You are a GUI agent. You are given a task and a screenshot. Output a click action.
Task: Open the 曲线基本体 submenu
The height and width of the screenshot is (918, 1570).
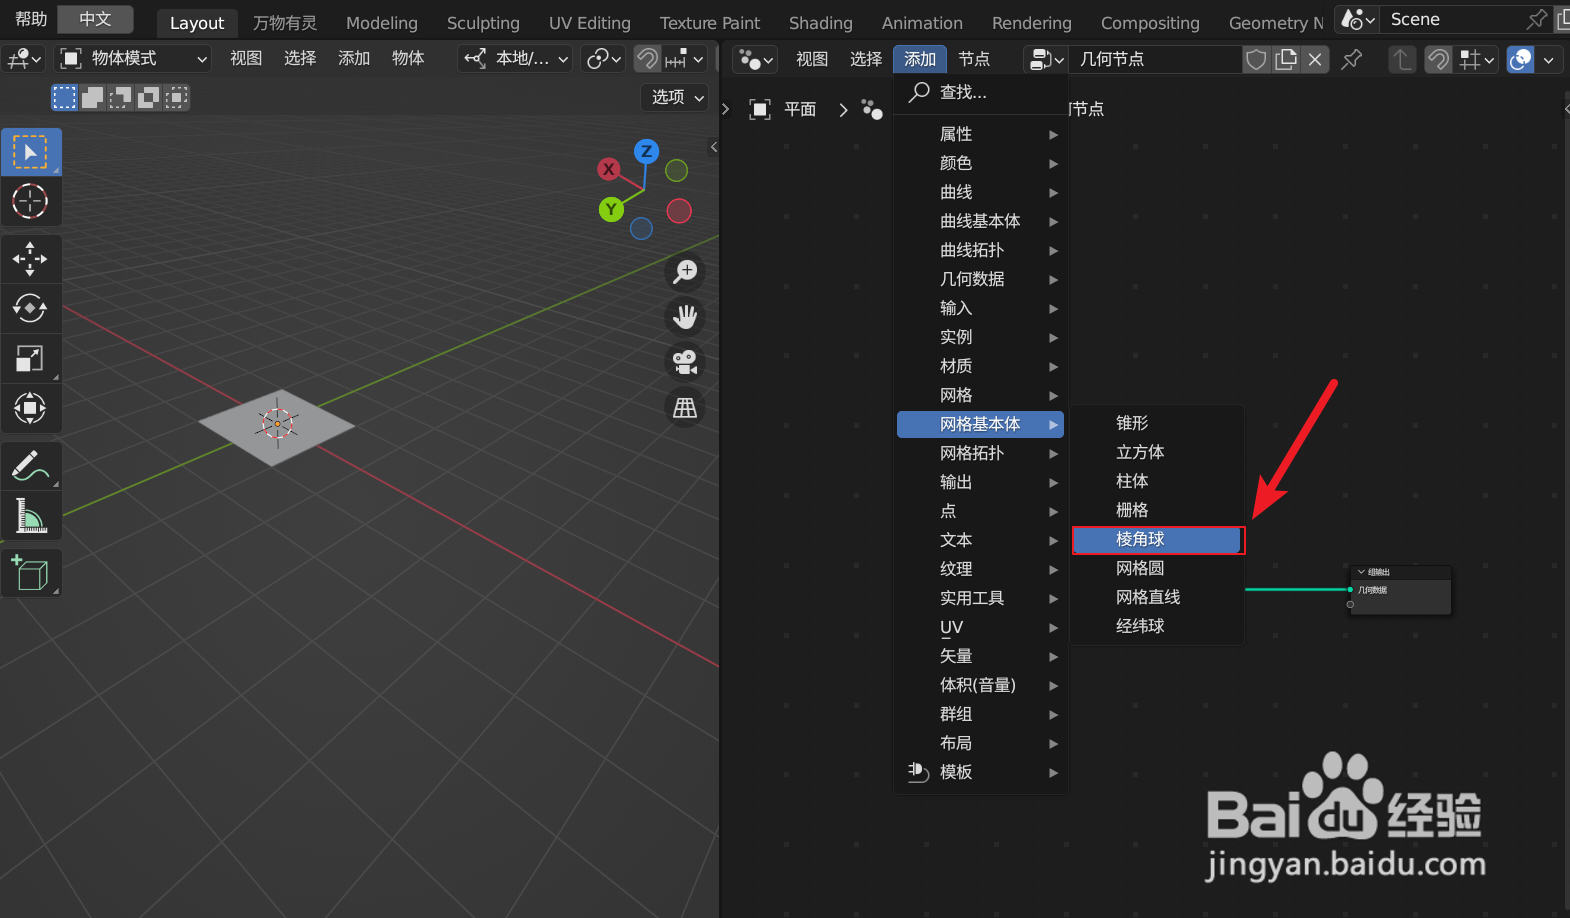coord(980,221)
